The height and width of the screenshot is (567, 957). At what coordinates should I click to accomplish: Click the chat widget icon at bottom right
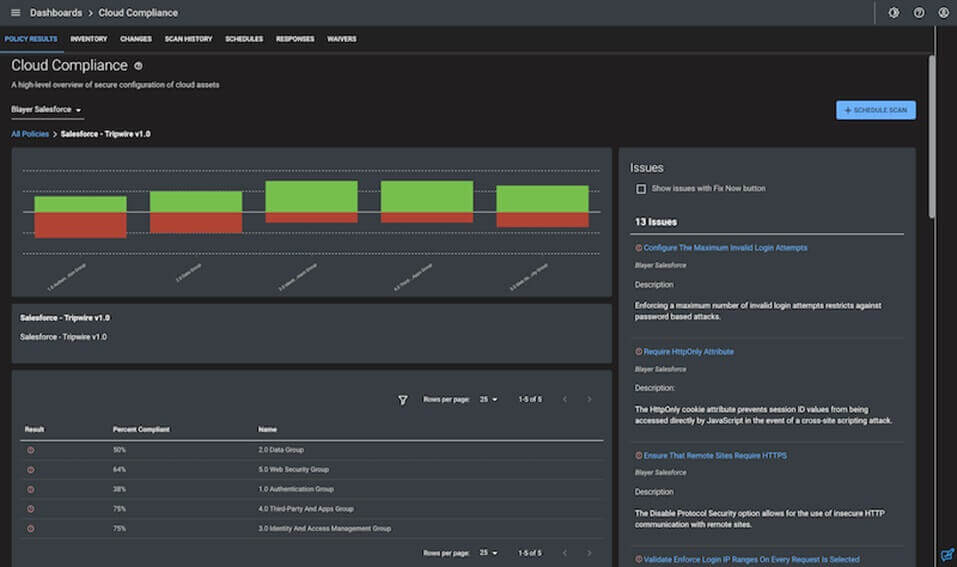[x=946, y=554]
